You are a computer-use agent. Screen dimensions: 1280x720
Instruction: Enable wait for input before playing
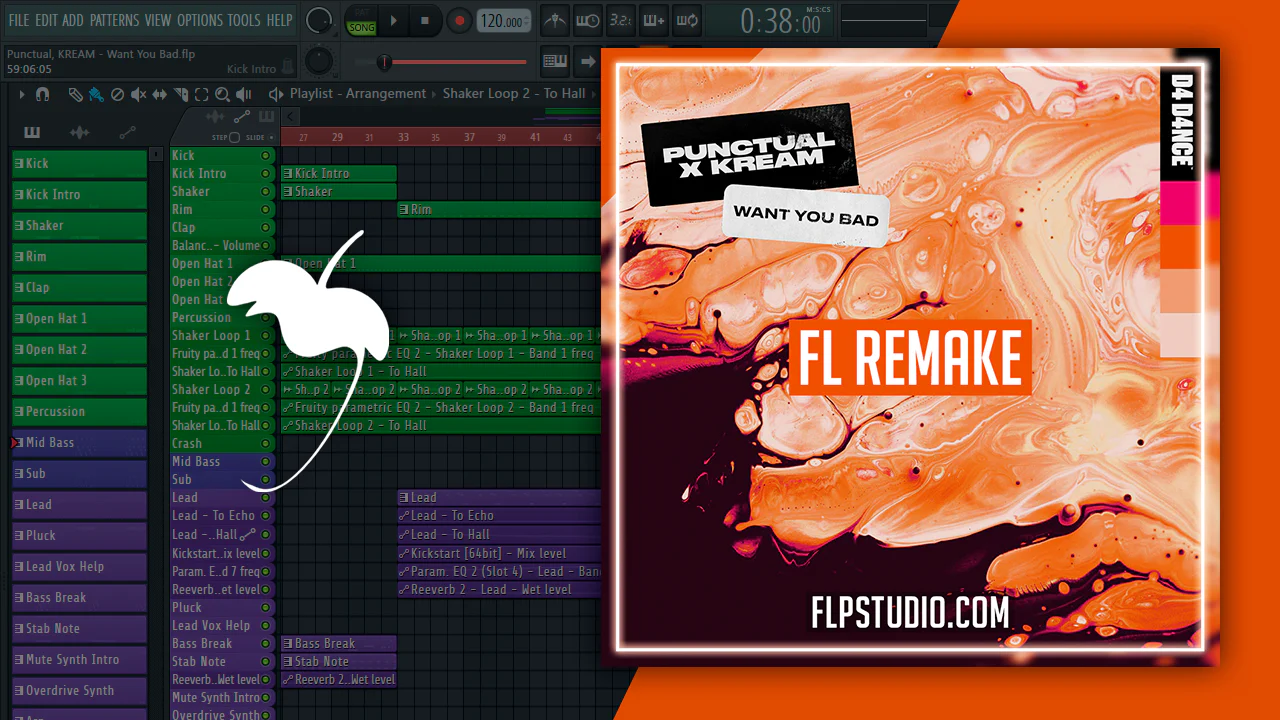588,20
